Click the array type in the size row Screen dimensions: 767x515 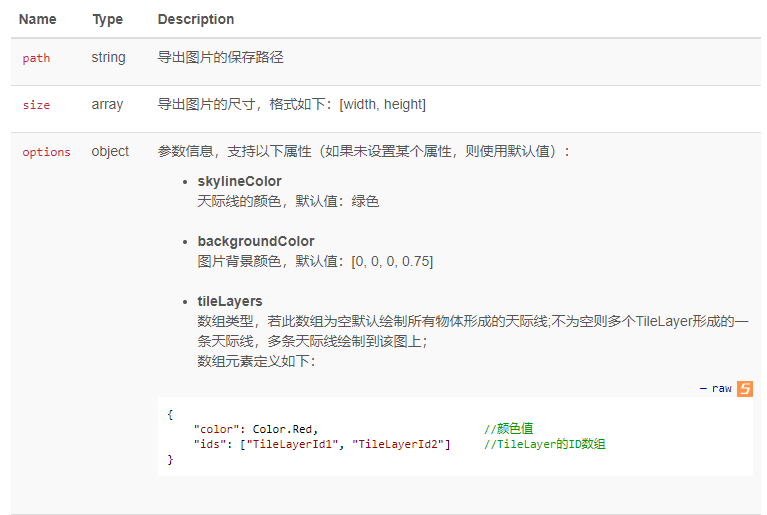coord(108,105)
